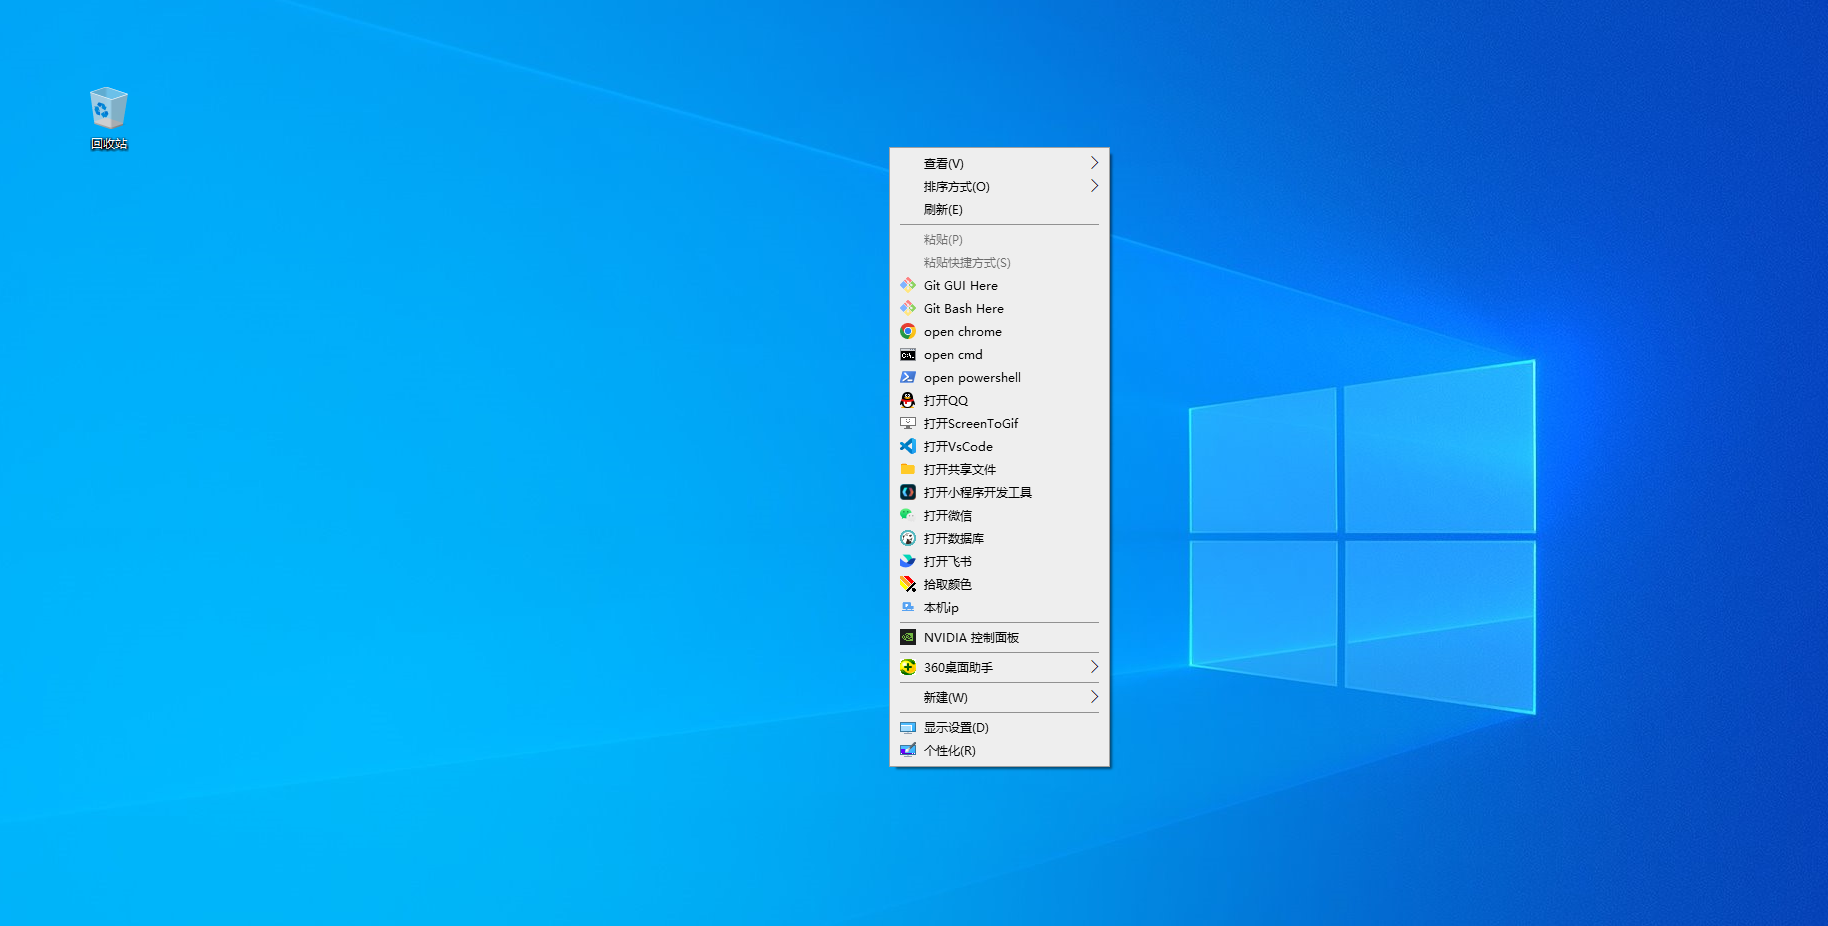Click the display settings monitor icon
The width and height of the screenshot is (1828, 926).
(908, 727)
